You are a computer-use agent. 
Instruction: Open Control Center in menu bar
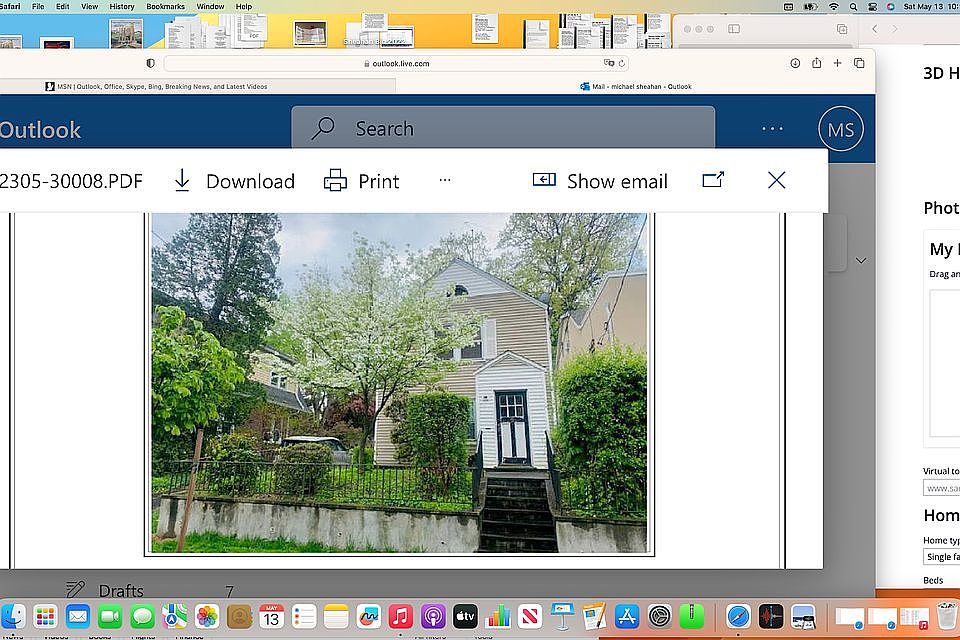[872, 6]
